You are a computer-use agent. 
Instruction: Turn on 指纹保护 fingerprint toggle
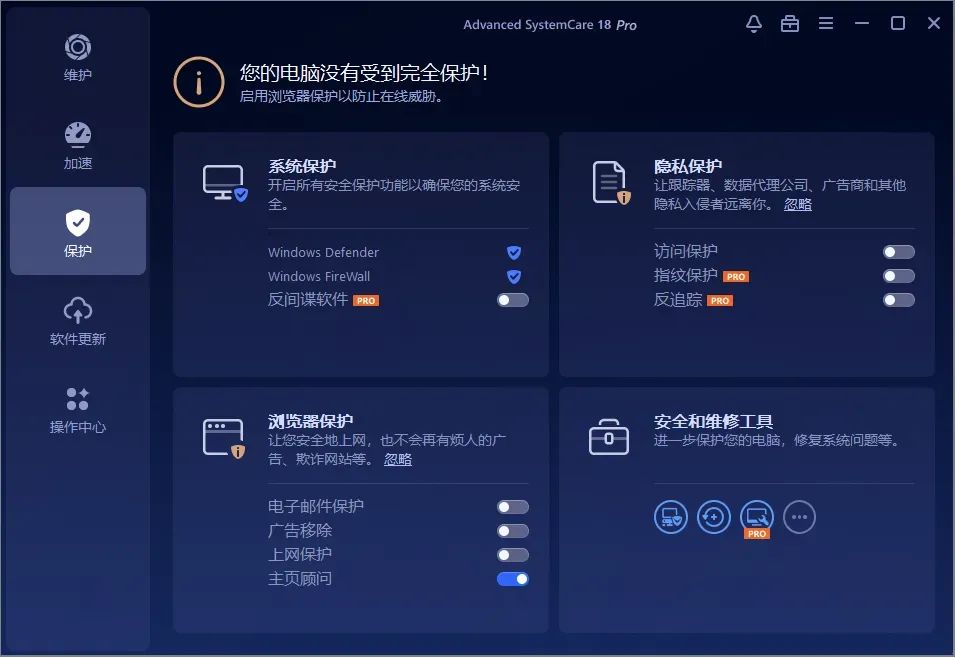(x=899, y=276)
